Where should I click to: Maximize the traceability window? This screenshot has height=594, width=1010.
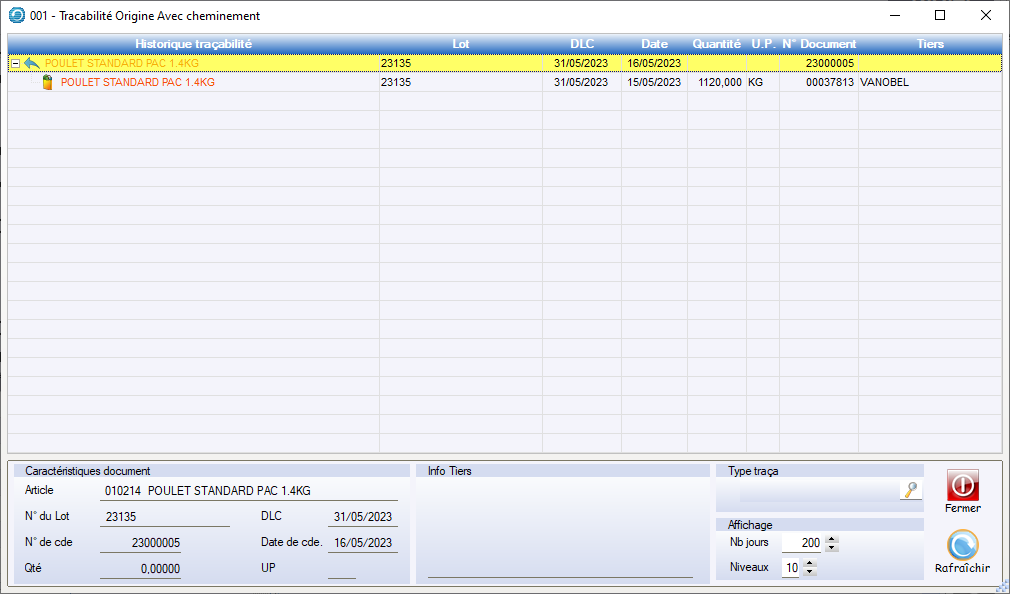[x=939, y=15]
